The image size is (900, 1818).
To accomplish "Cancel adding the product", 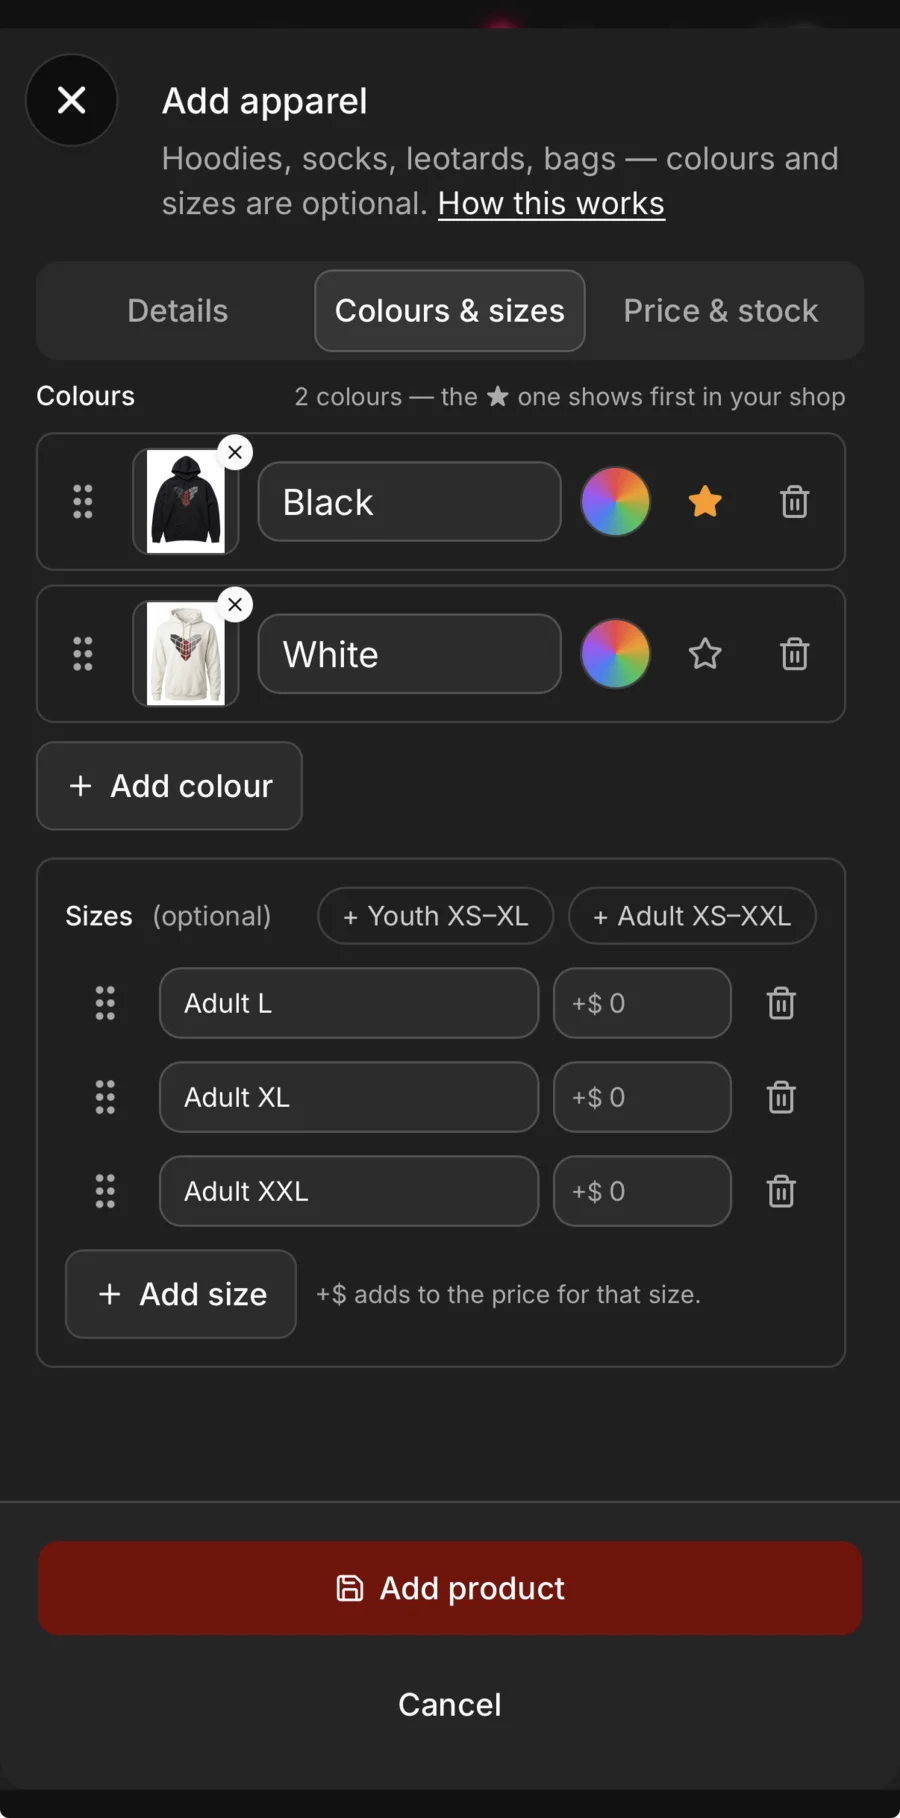I will (450, 1704).
